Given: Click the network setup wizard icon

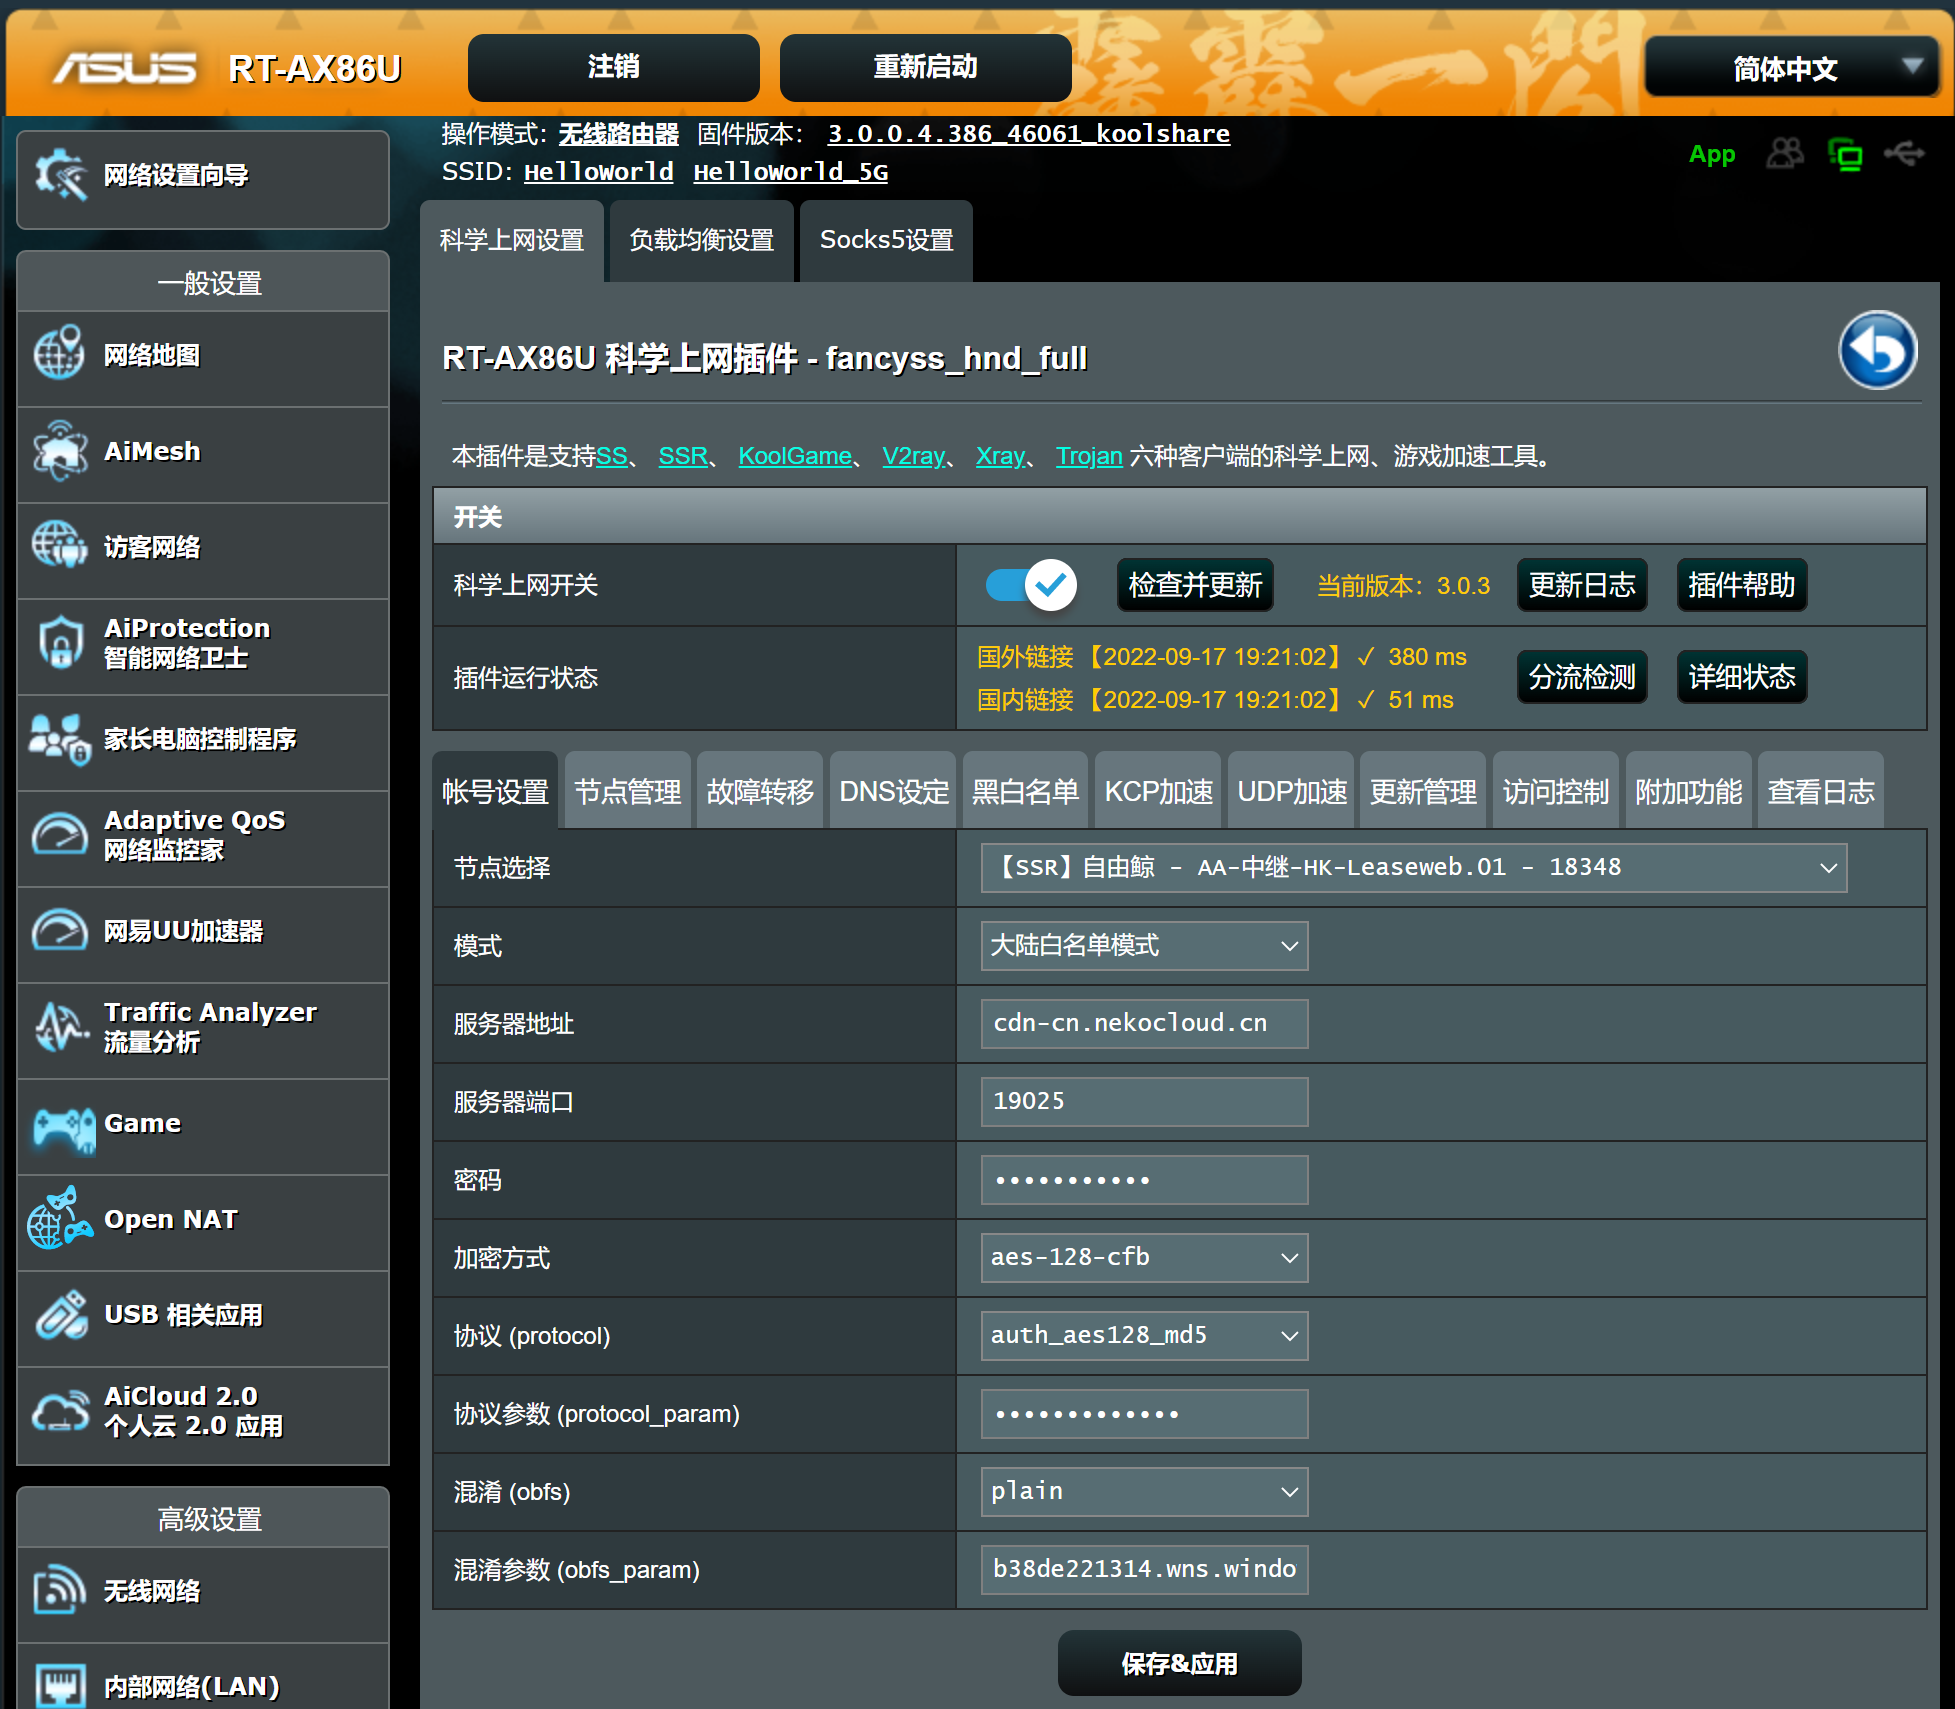Looking at the screenshot, I should pos(60,175).
